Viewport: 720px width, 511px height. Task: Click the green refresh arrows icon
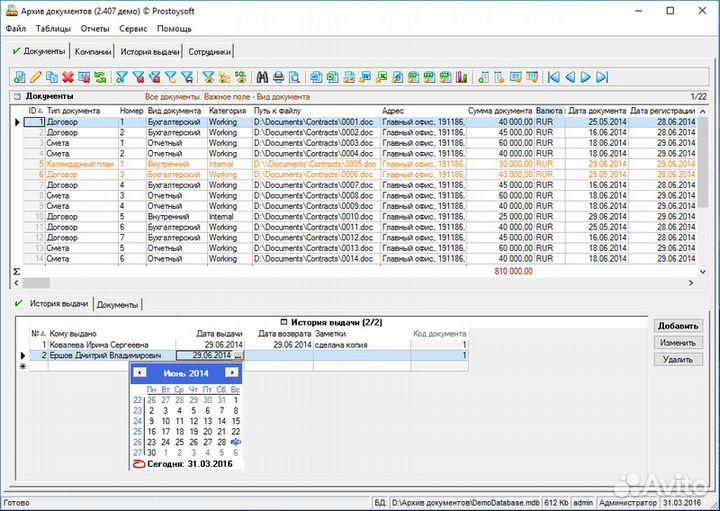click(101, 77)
